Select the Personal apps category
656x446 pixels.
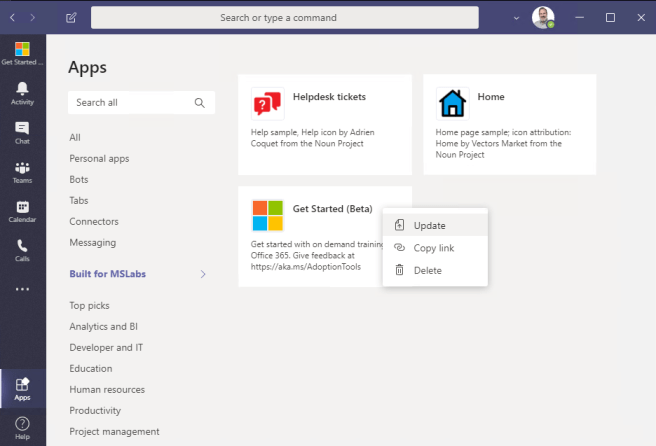pyautogui.click(x=99, y=159)
